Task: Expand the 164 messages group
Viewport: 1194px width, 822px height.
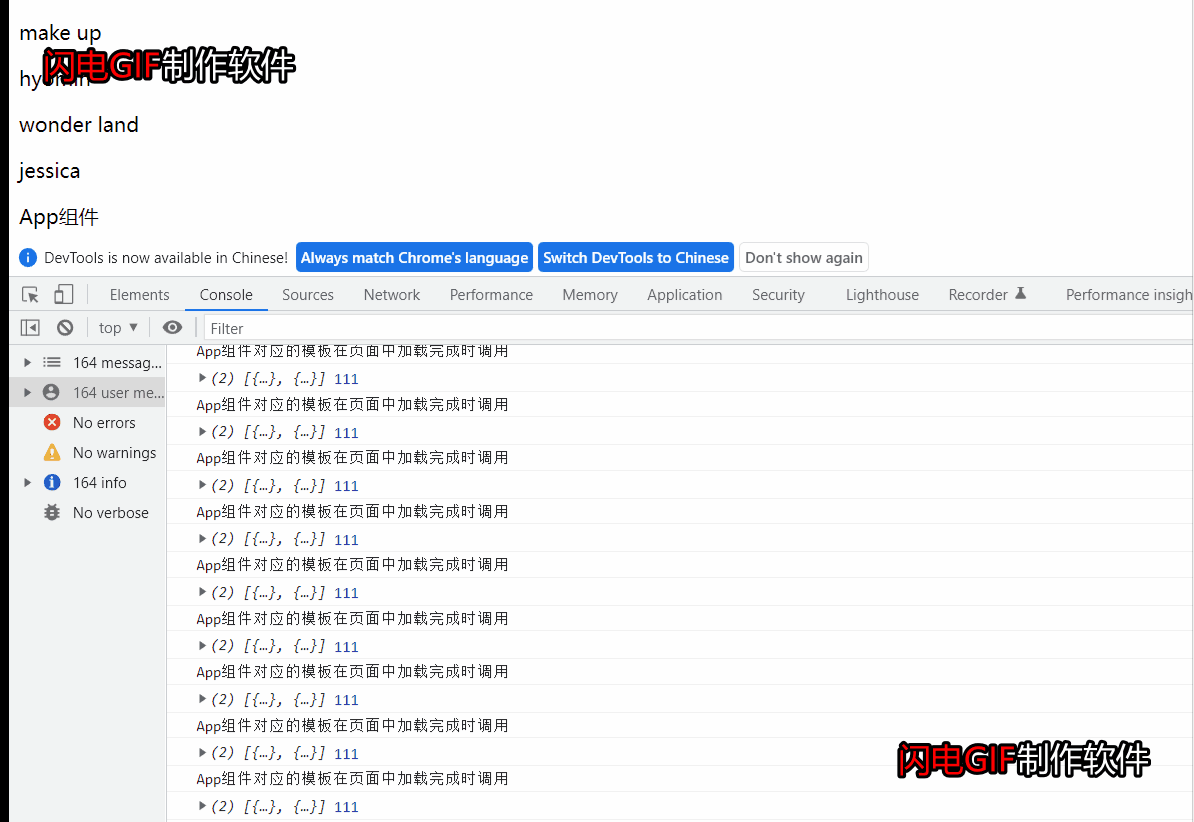Action: pyautogui.click(x=27, y=363)
